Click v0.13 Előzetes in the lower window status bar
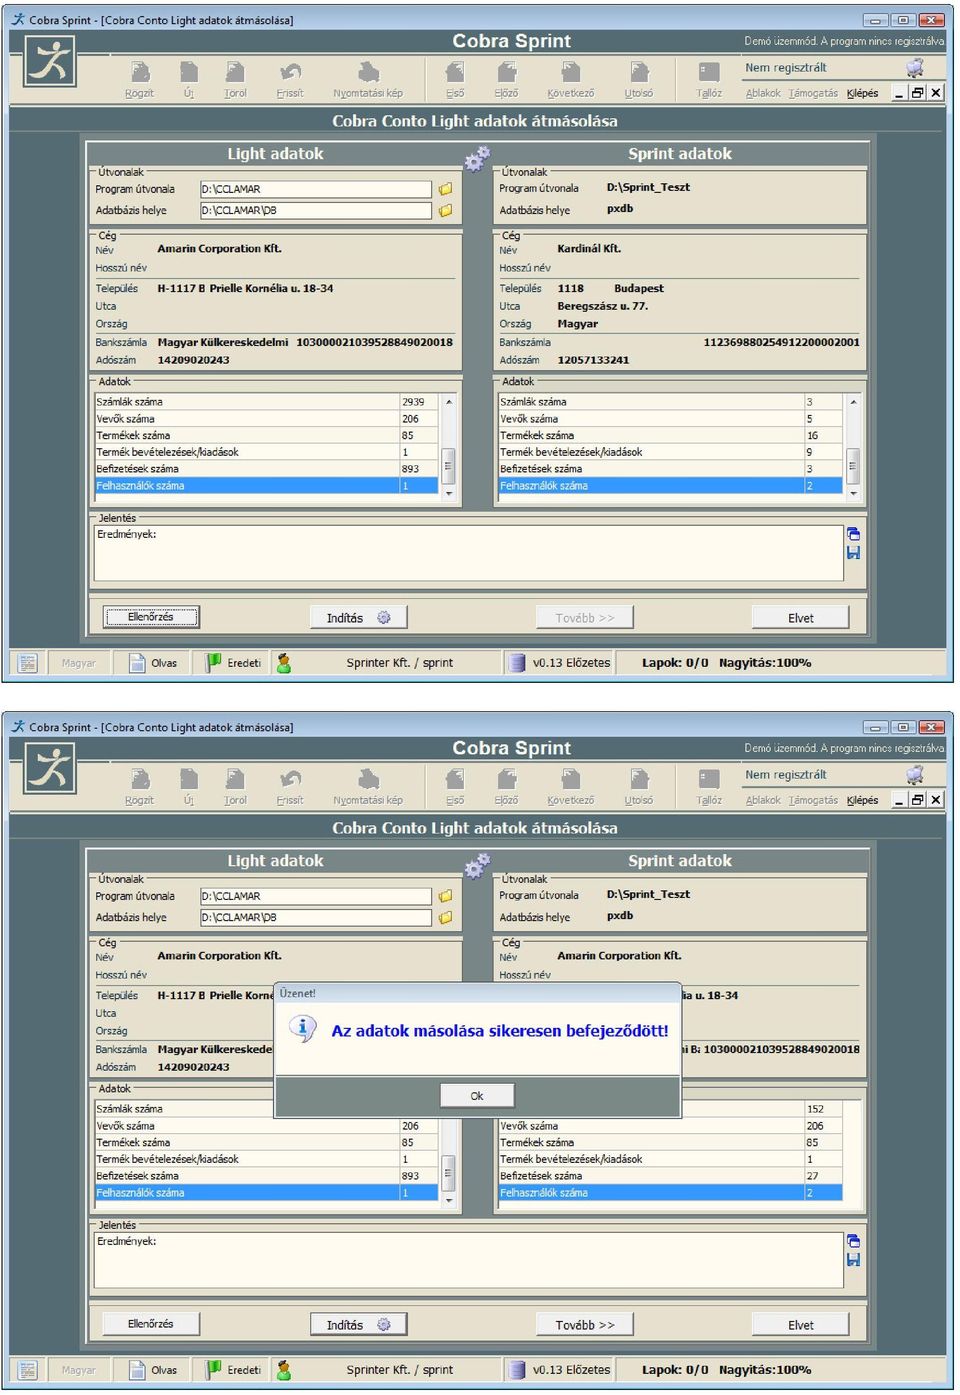 coord(559,1370)
